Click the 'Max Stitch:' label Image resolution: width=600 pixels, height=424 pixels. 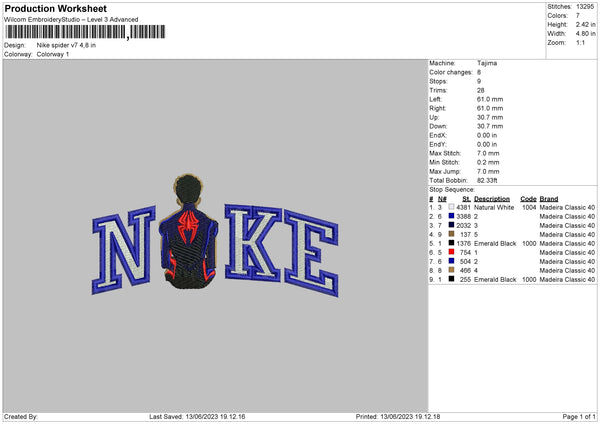[445, 153]
